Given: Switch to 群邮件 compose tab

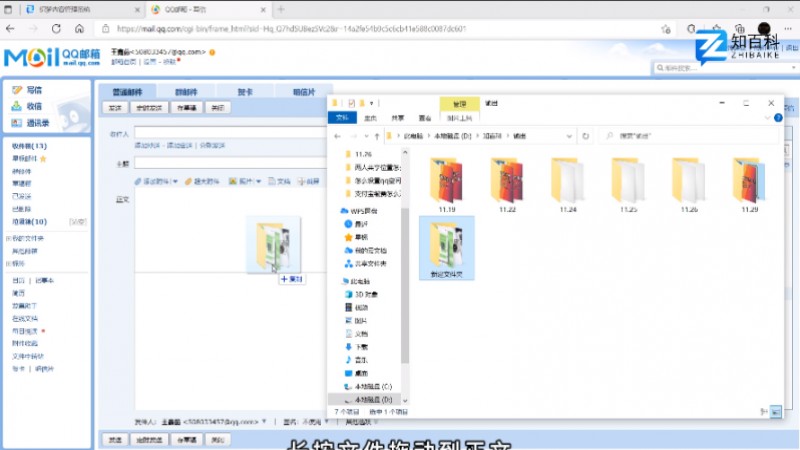Looking at the screenshot, I should pyautogui.click(x=186, y=92).
